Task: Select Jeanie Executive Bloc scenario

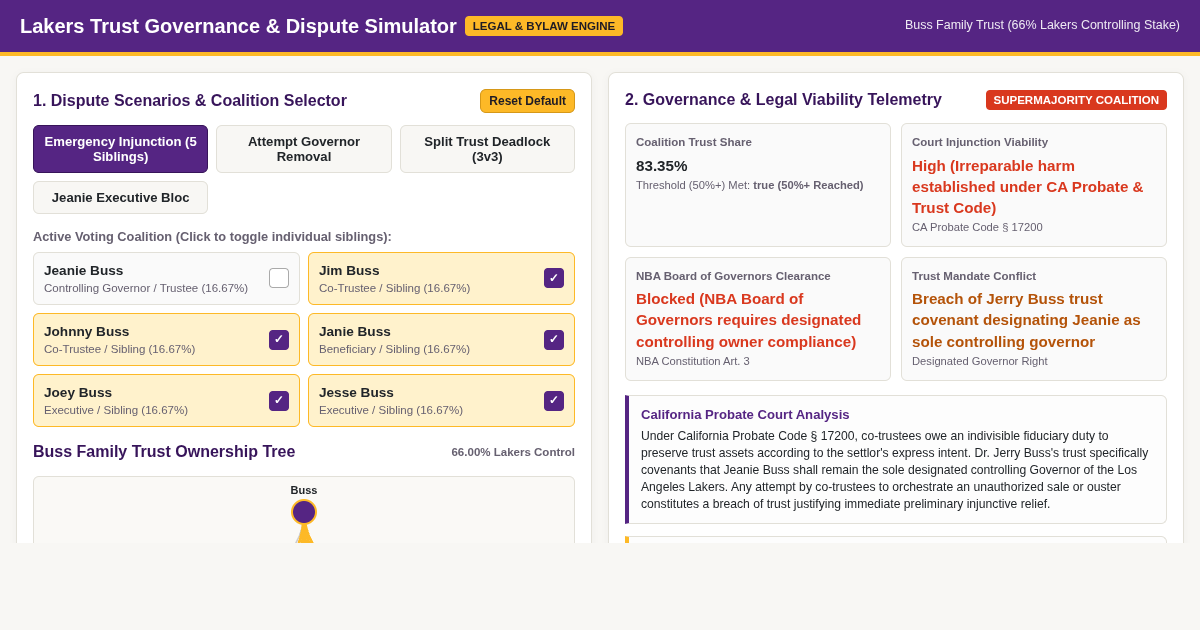Action: 120,197
